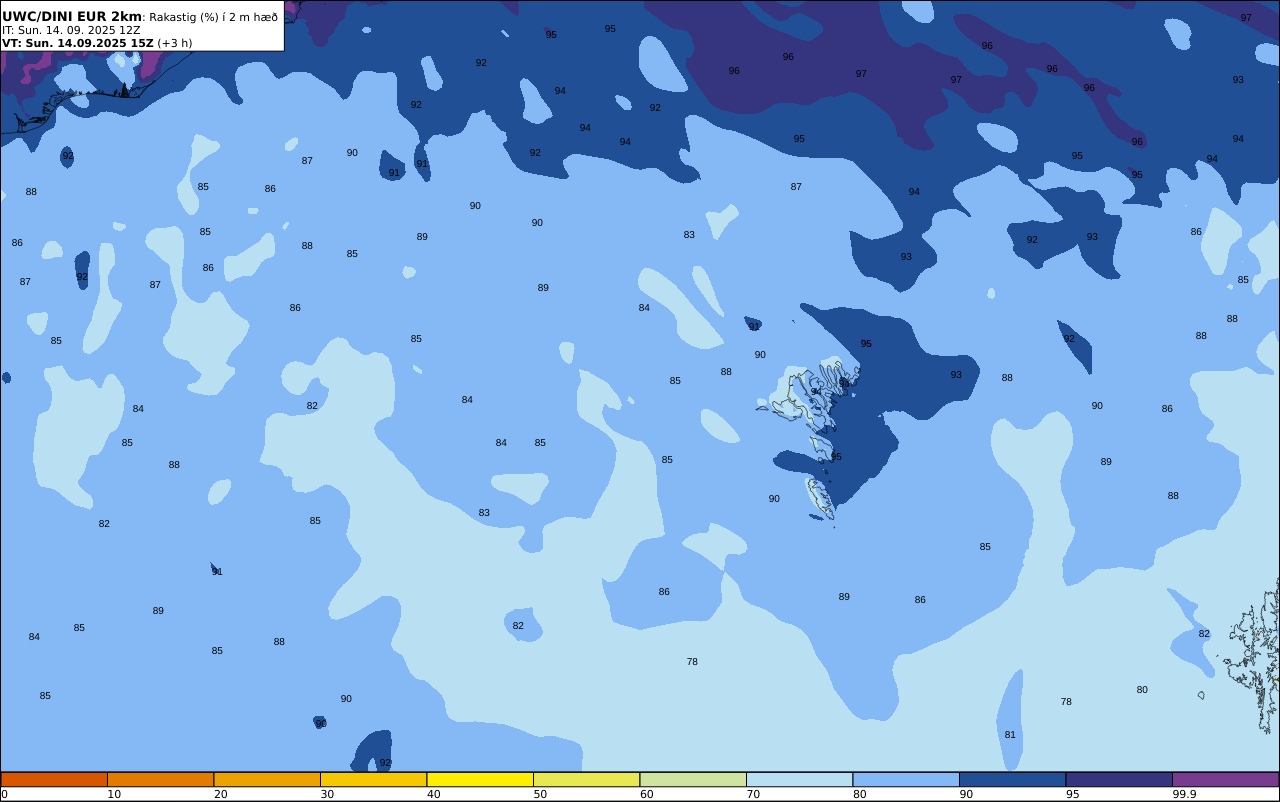Click the legend tick label '60'
Screen dimensions: 1280x802
click(647, 794)
